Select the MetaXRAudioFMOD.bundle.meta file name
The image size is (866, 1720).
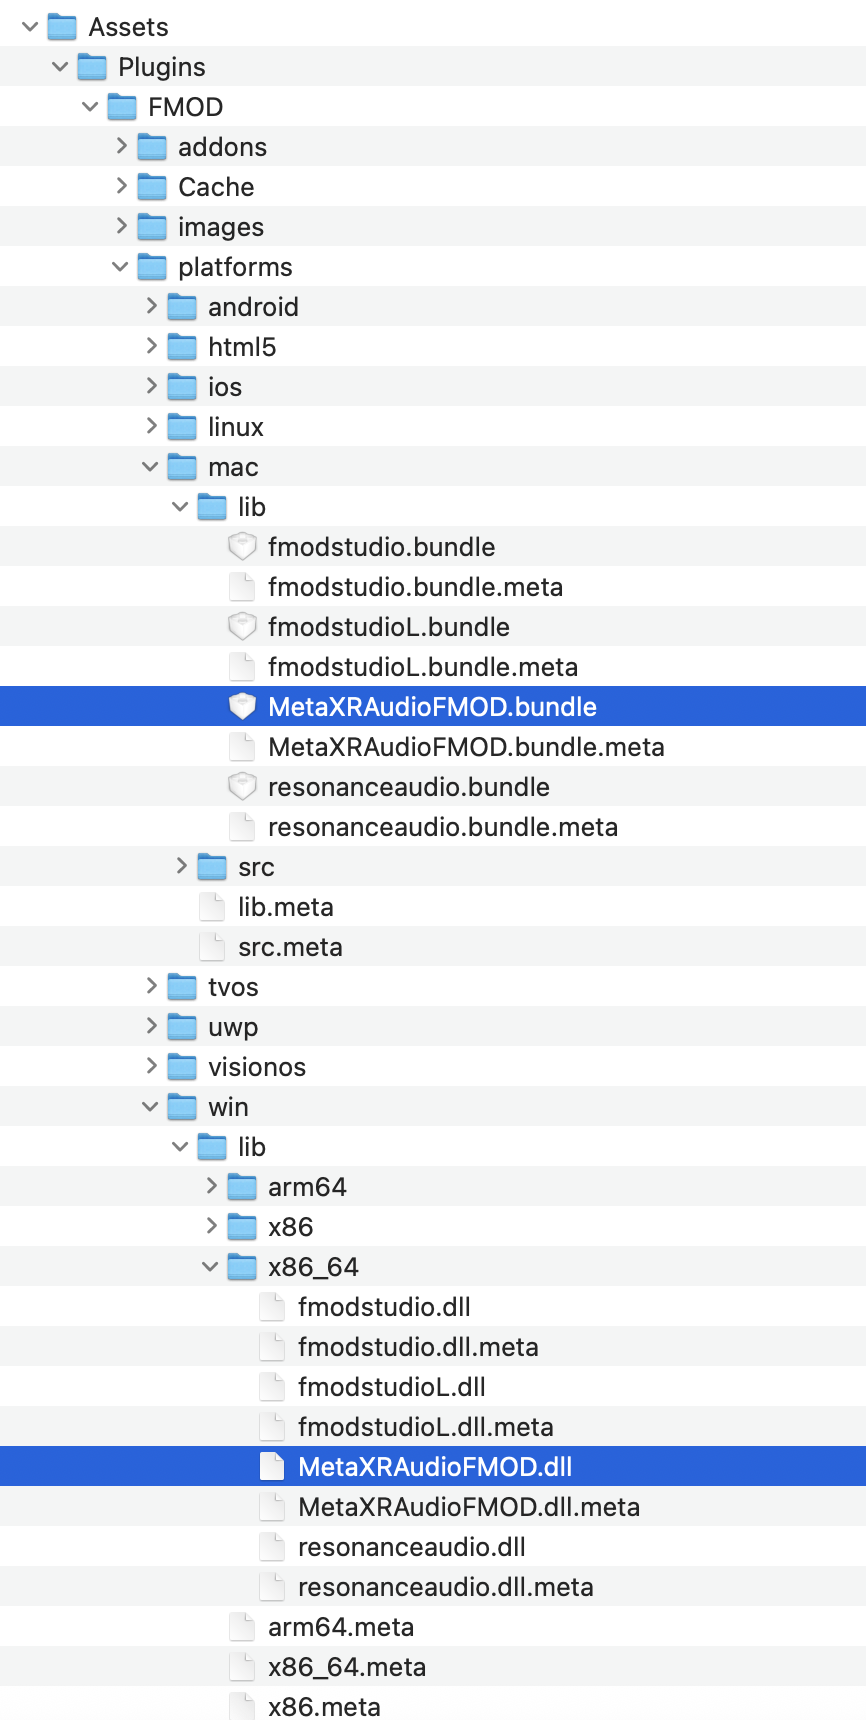tap(466, 747)
